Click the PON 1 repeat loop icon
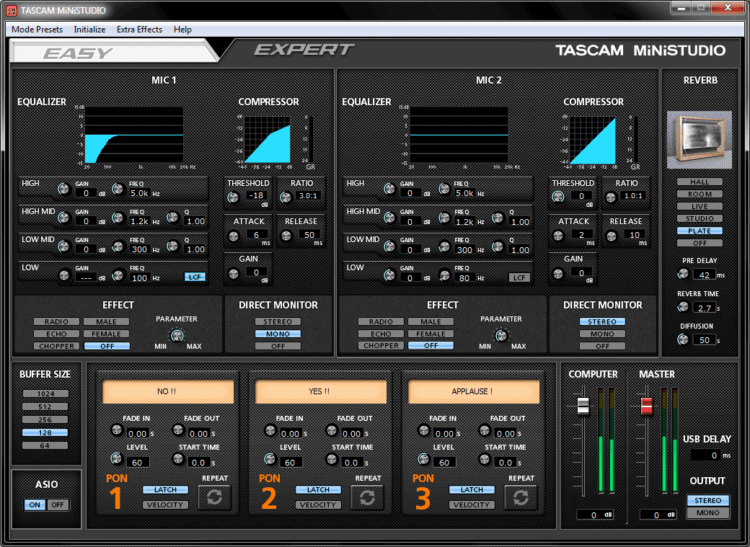Image resolution: width=750 pixels, height=547 pixels. click(214, 497)
